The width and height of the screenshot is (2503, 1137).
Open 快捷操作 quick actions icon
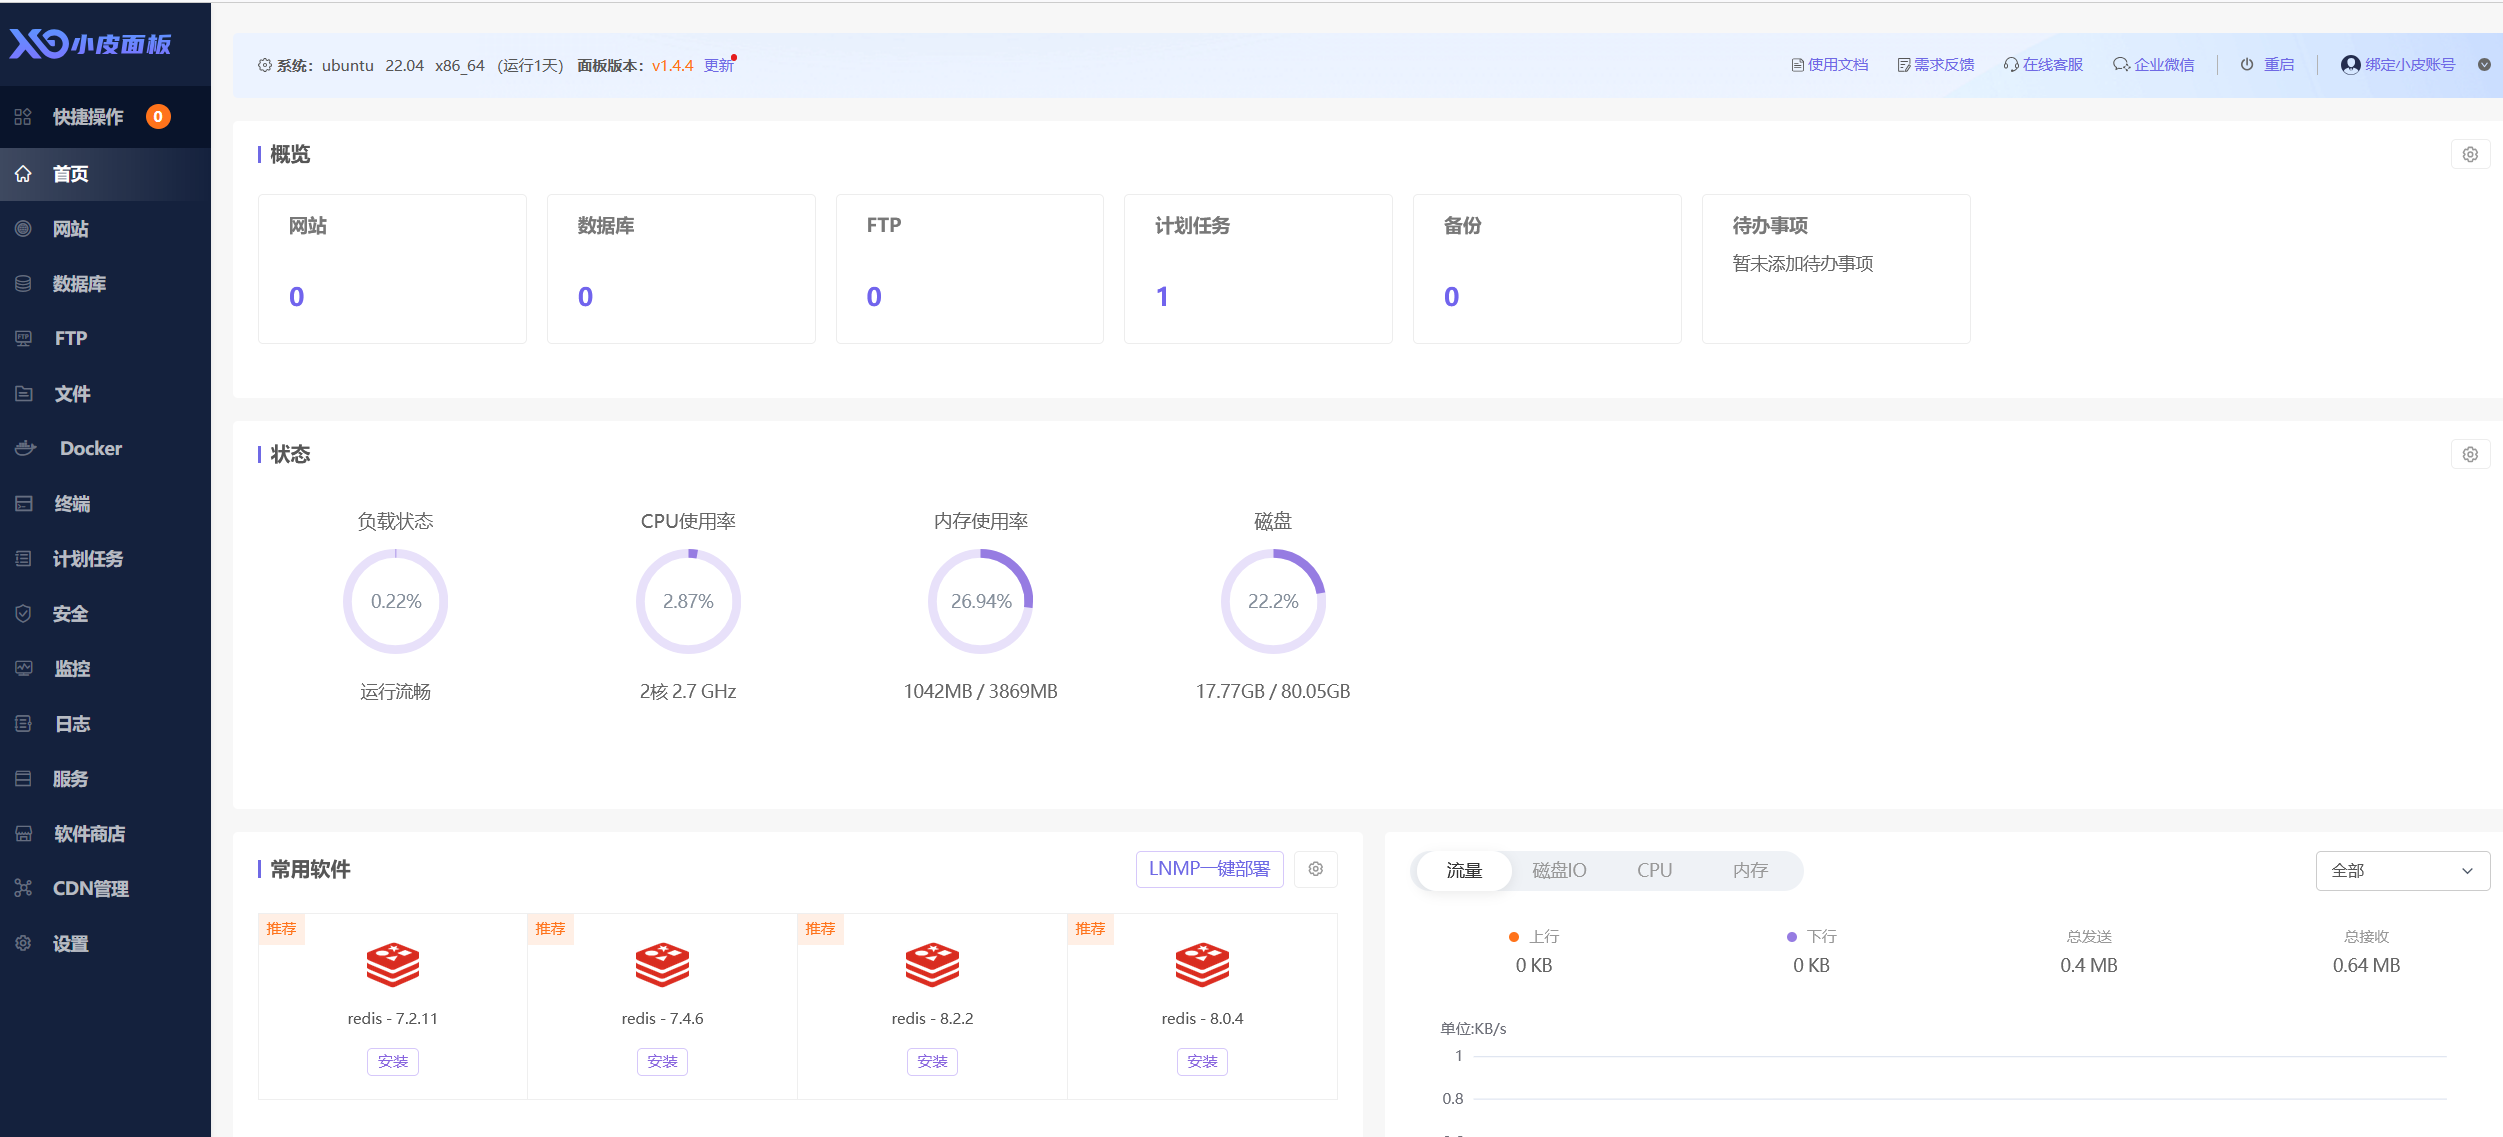(23, 117)
